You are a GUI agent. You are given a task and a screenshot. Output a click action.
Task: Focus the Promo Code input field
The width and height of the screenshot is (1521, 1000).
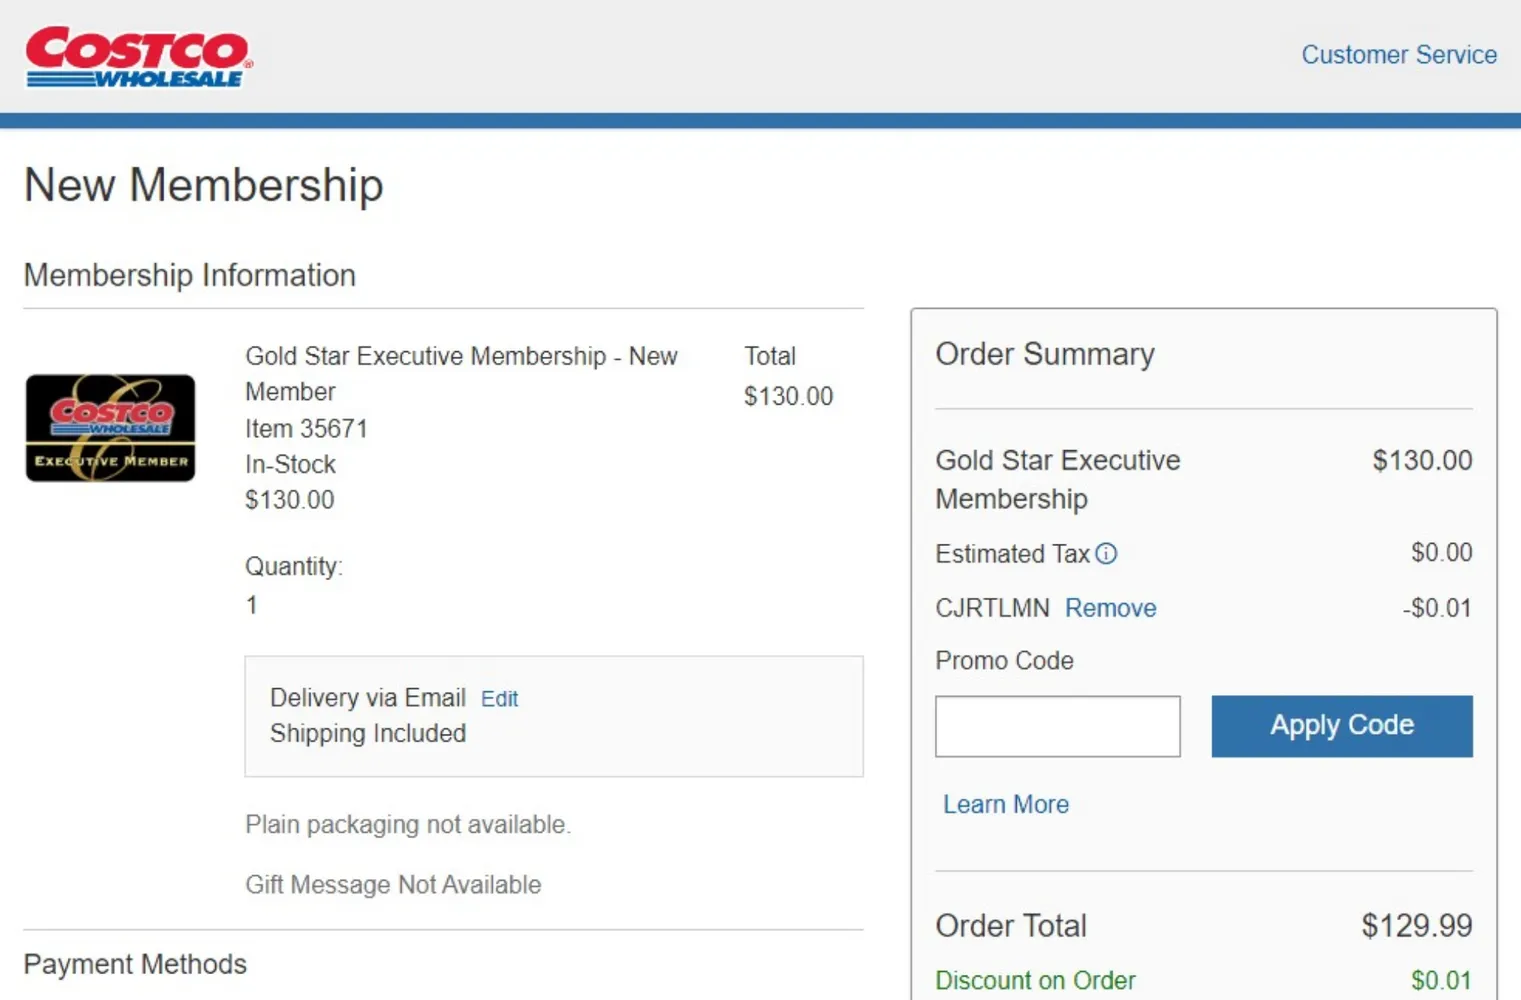1058,726
